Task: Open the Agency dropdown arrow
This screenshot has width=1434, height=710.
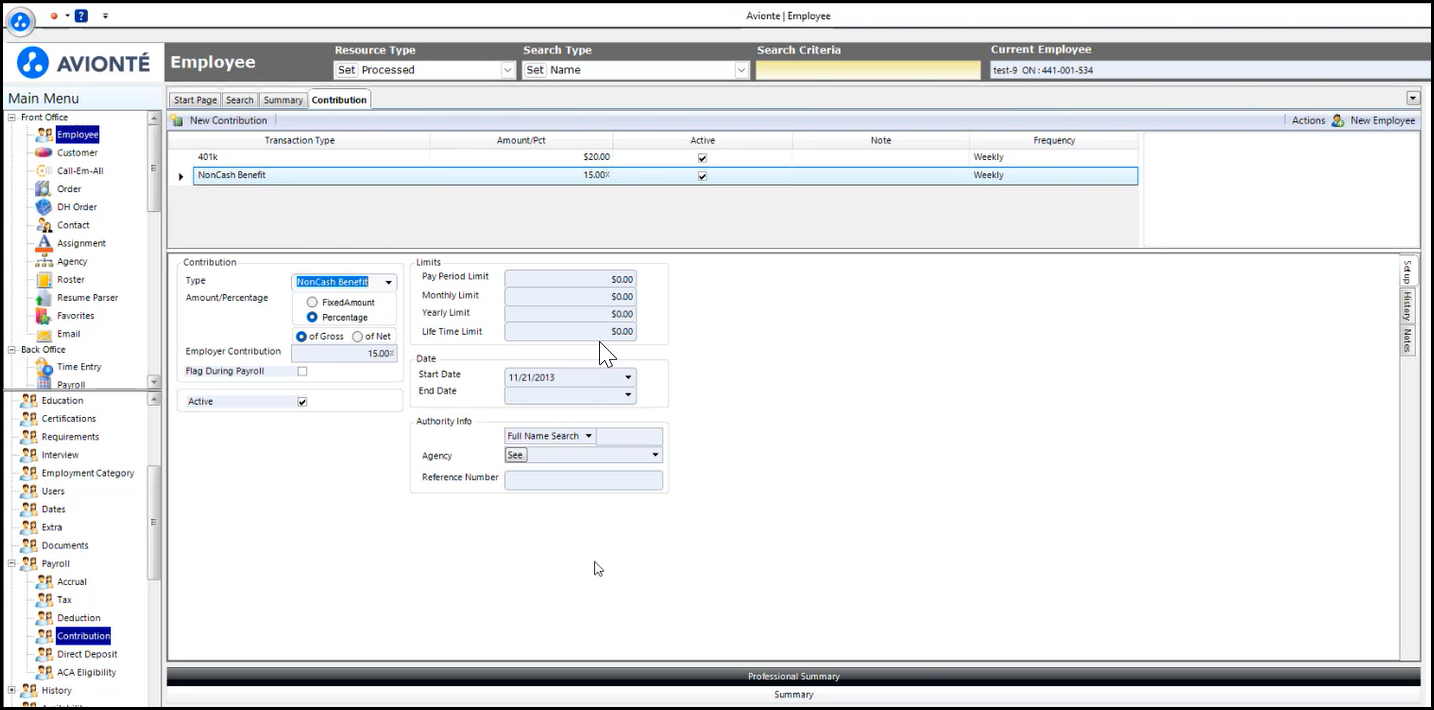Action: click(655, 455)
